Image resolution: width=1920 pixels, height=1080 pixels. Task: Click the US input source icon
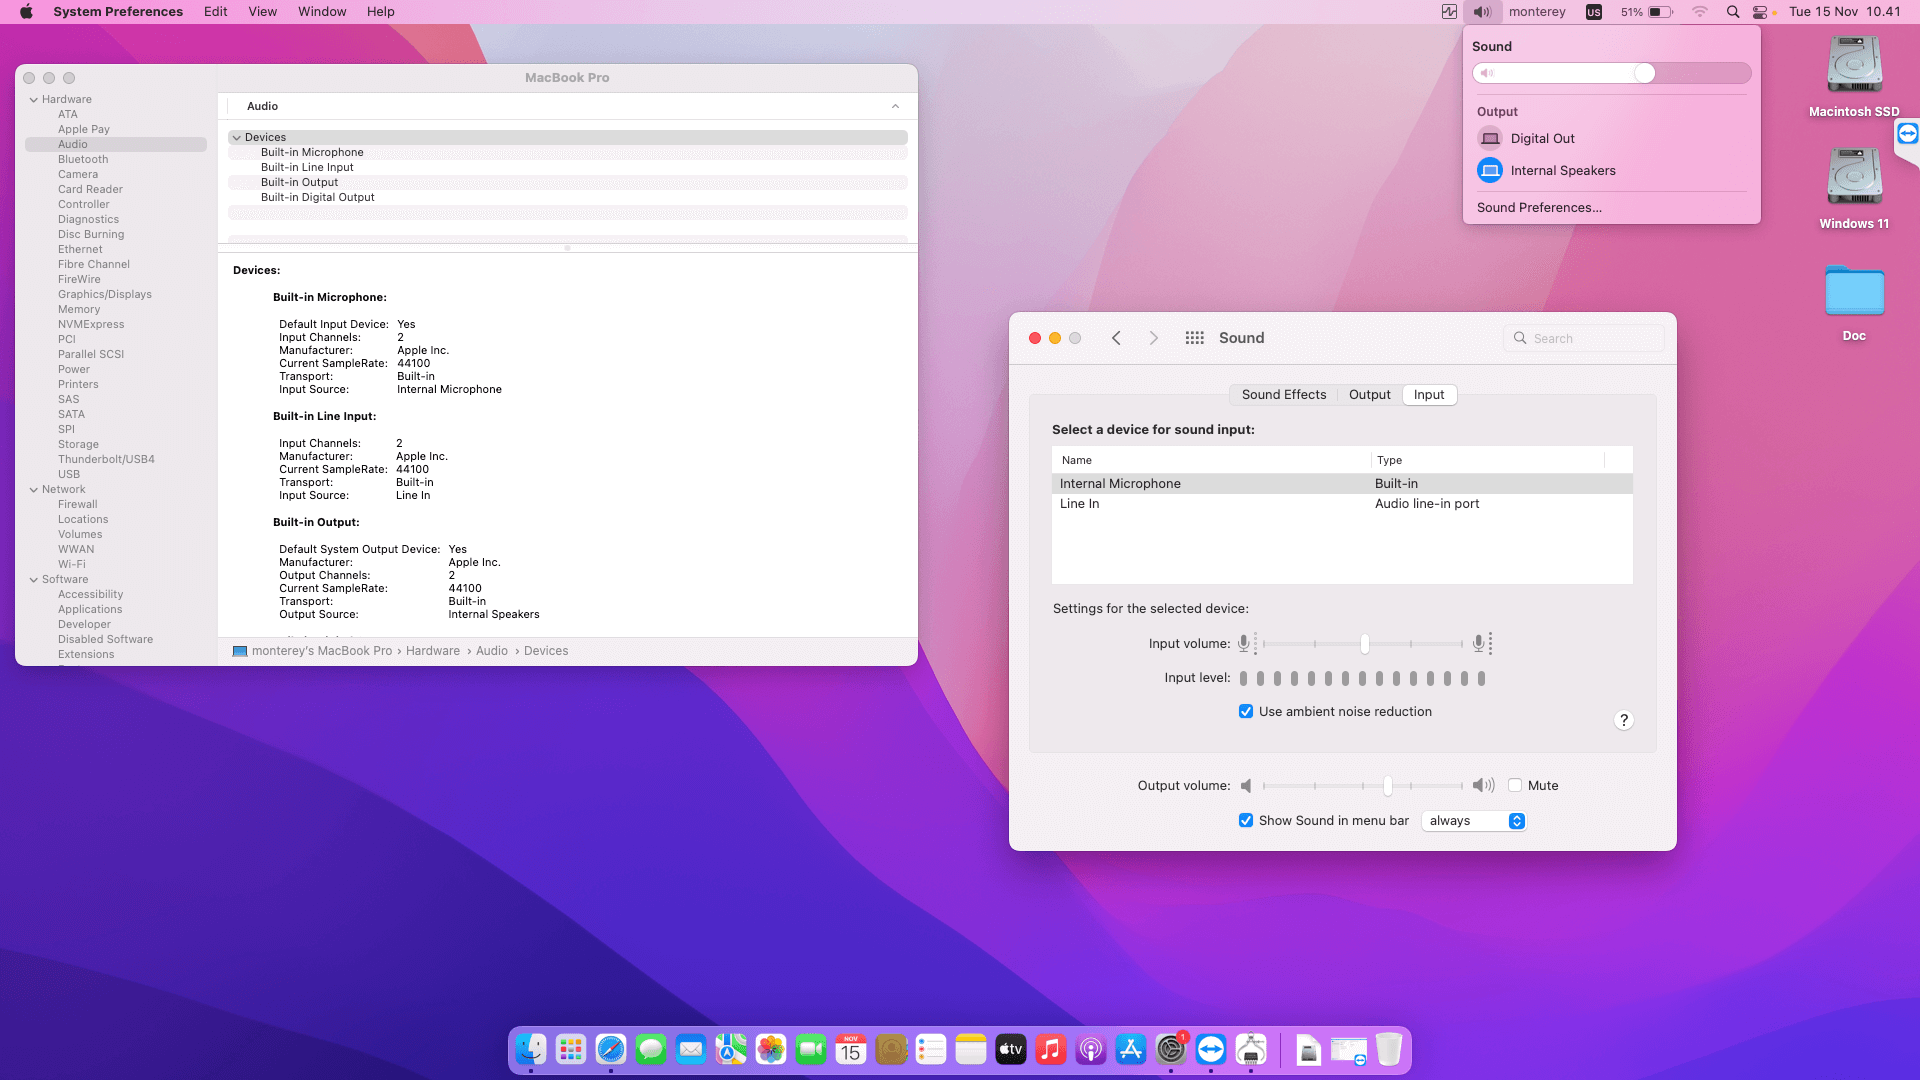pyautogui.click(x=1594, y=12)
